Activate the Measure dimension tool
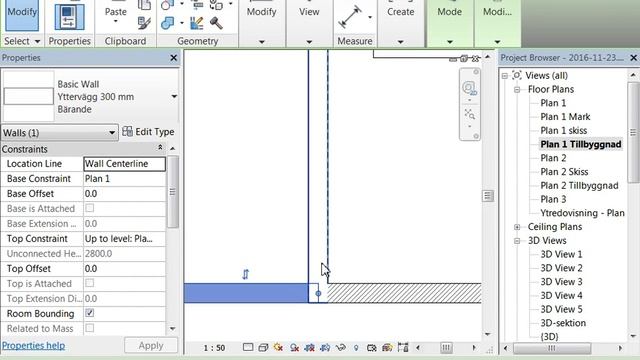The height and width of the screenshot is (360, 640). pyautogui.click(x=350, y=17)
